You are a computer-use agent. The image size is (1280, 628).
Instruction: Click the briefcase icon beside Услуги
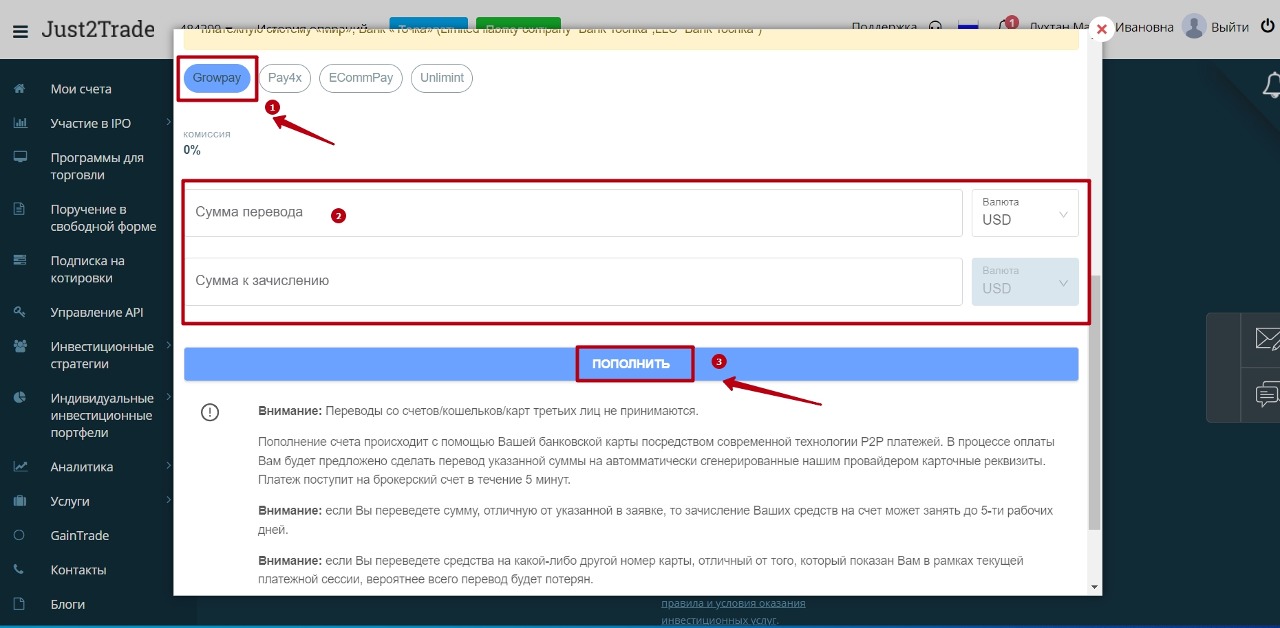click(19, 501)
